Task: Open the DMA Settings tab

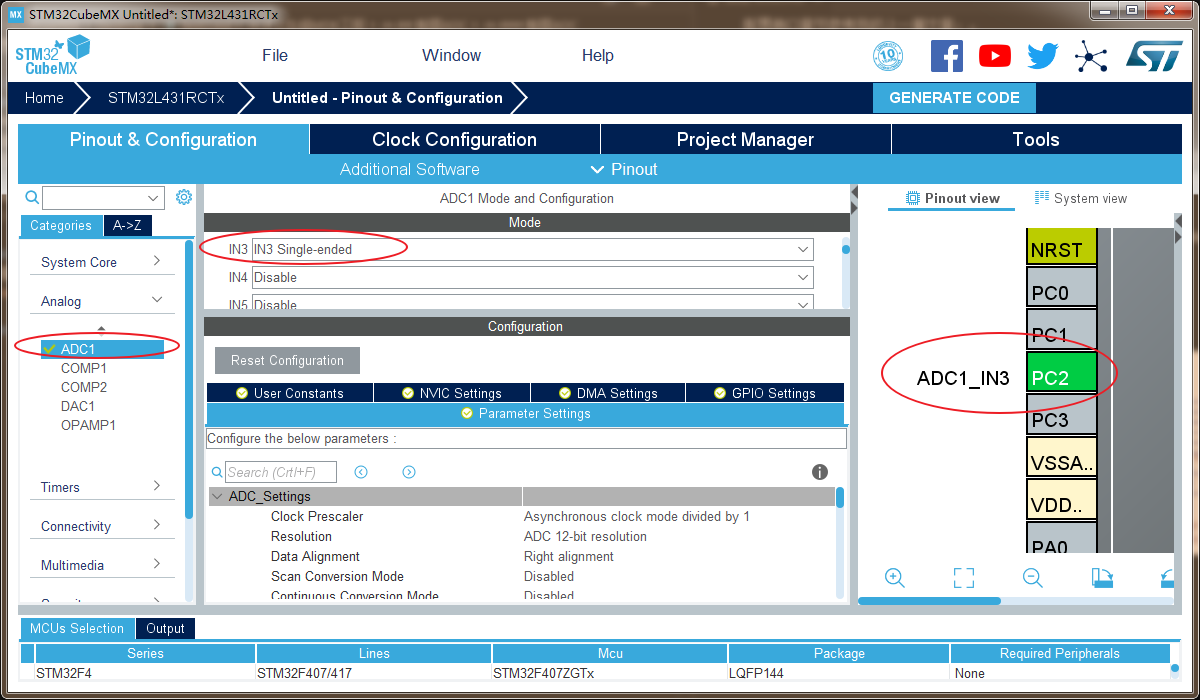Action: point(608,393)
